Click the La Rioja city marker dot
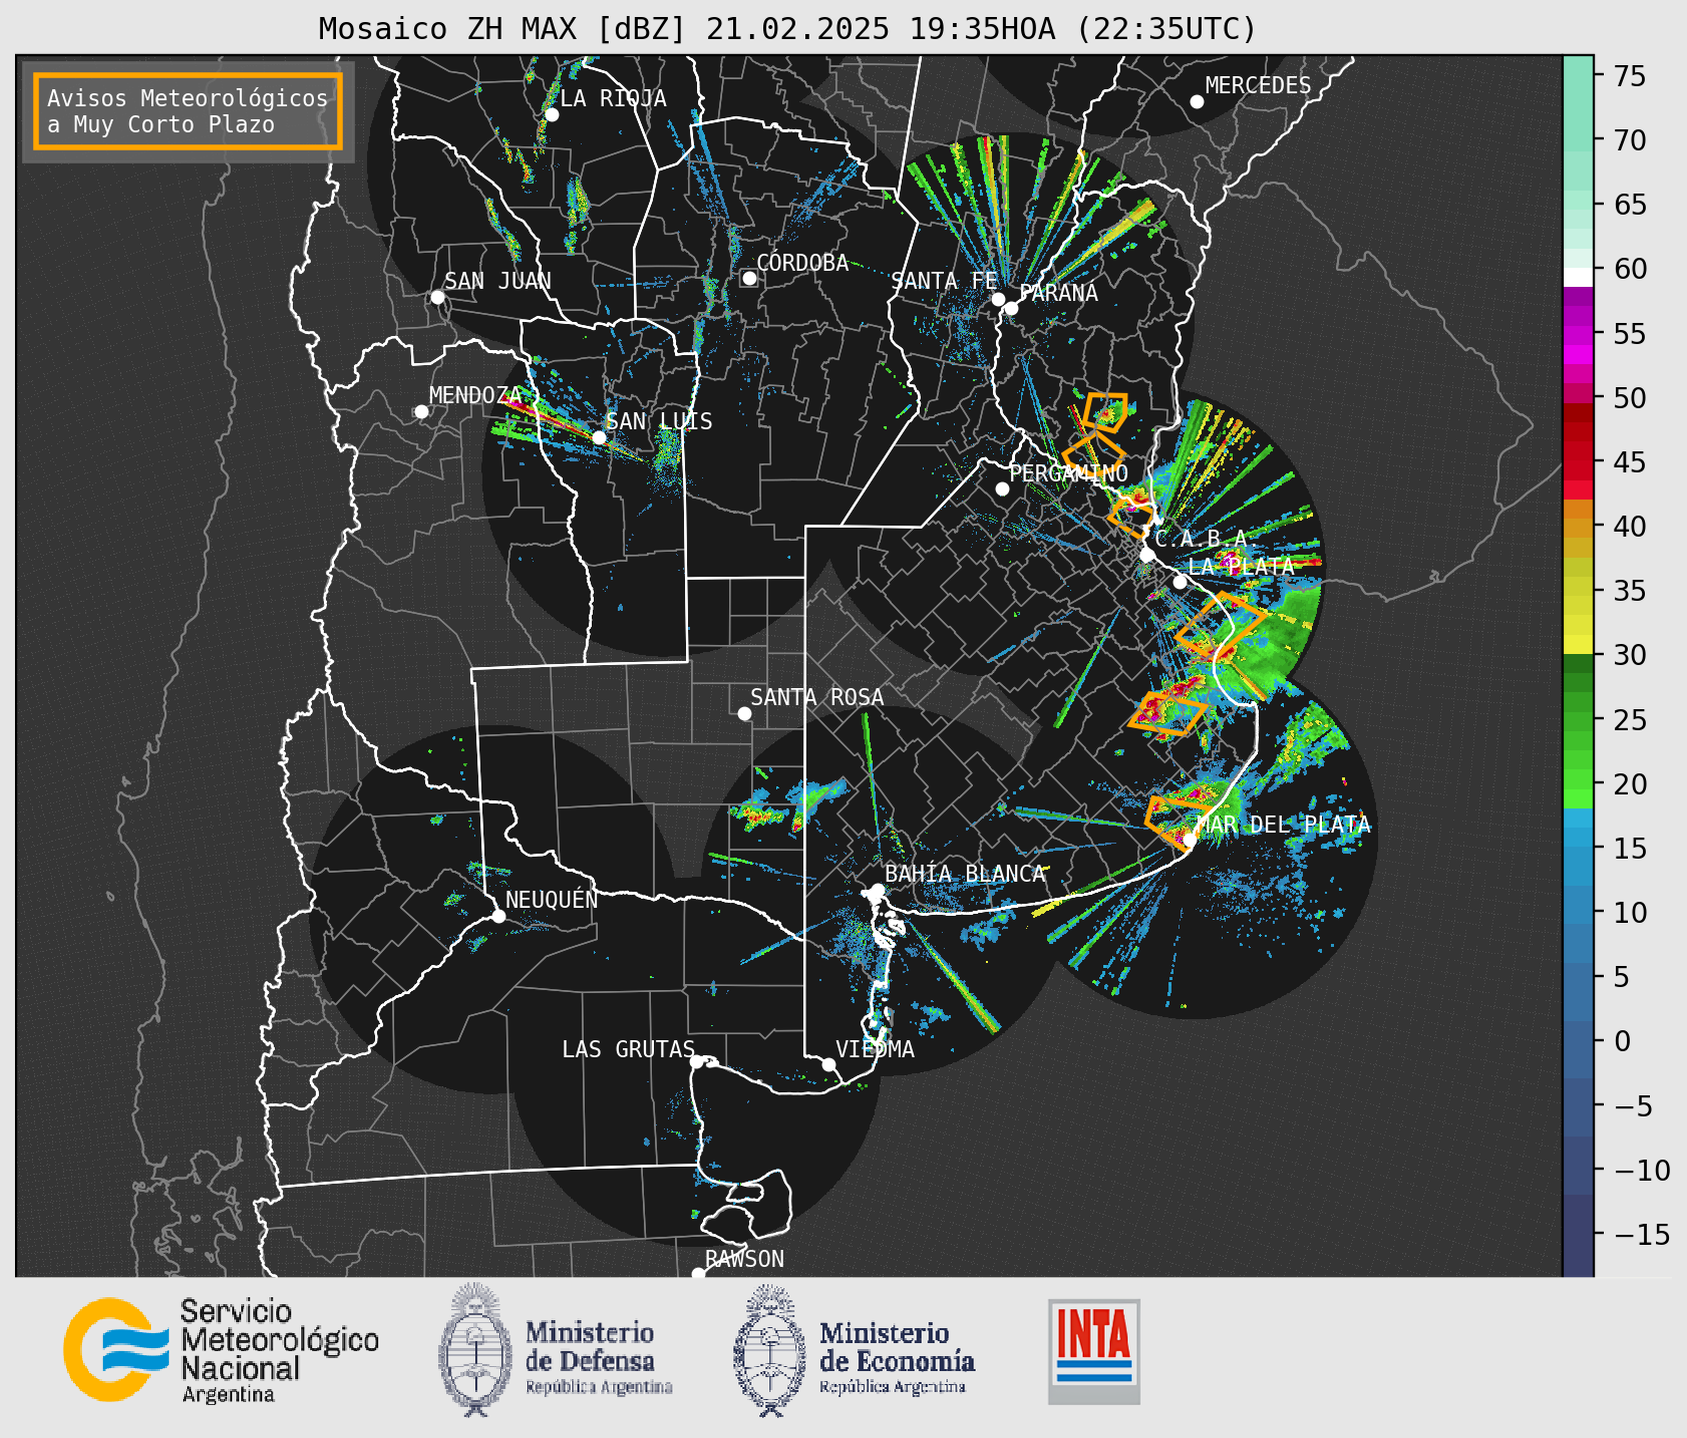 [551, 115]
